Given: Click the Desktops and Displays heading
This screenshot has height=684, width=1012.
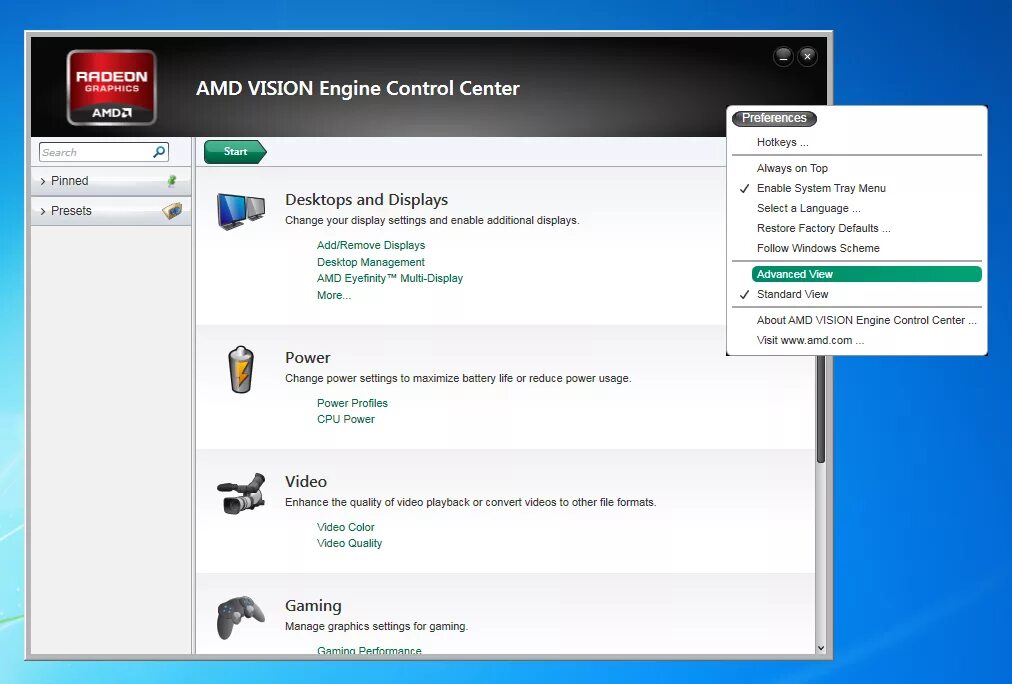Looking at the screenshot, I should pos(367,199).
